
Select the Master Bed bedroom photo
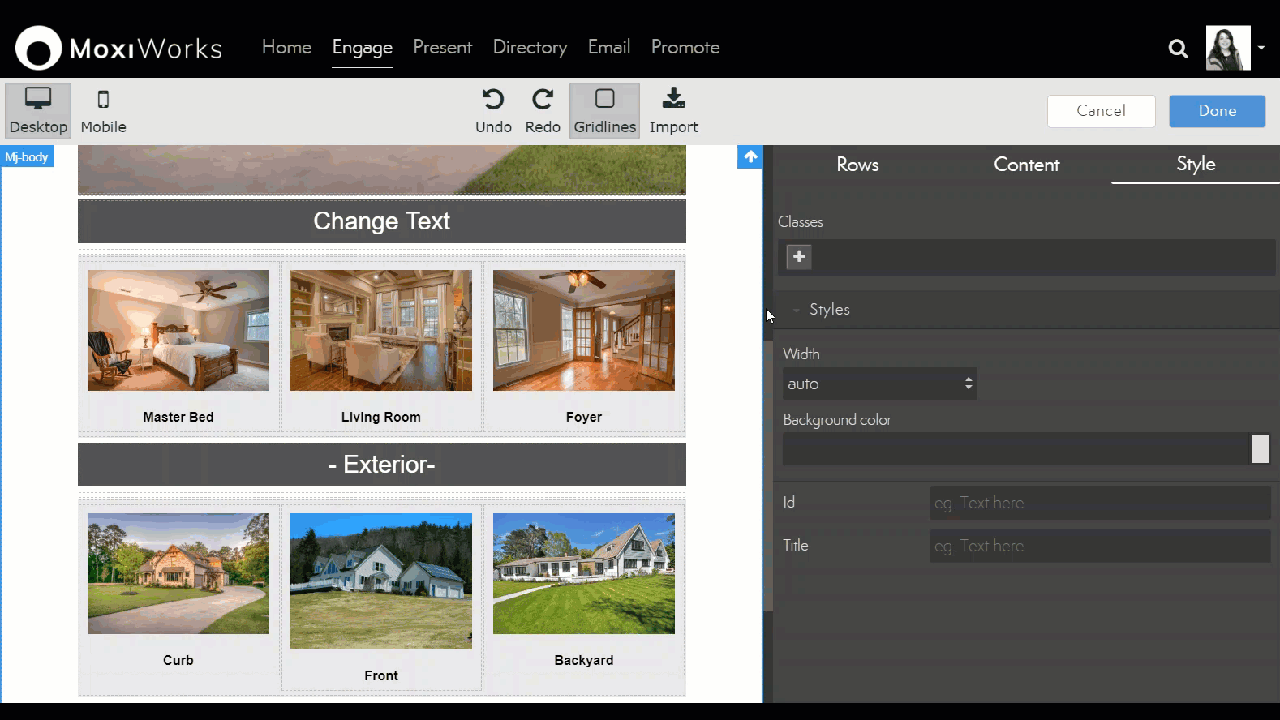point(178,330)
